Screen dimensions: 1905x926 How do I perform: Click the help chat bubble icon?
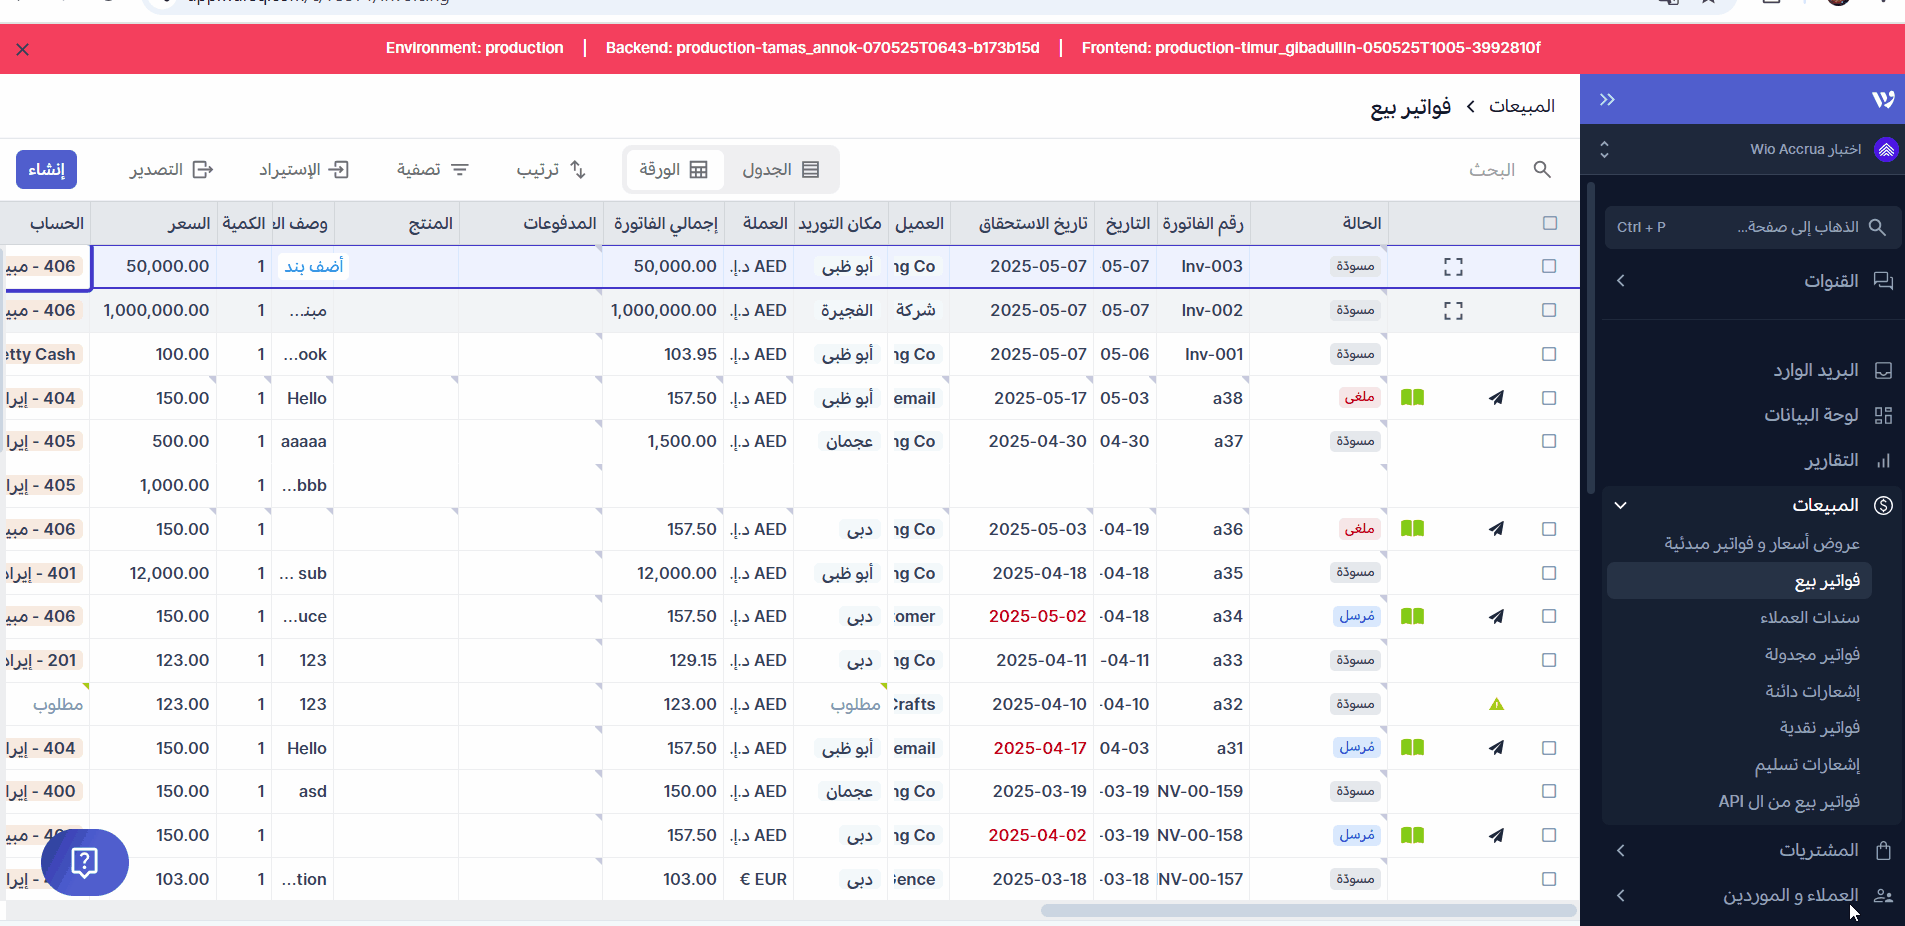pyautogui.click(x=85, y=862)
